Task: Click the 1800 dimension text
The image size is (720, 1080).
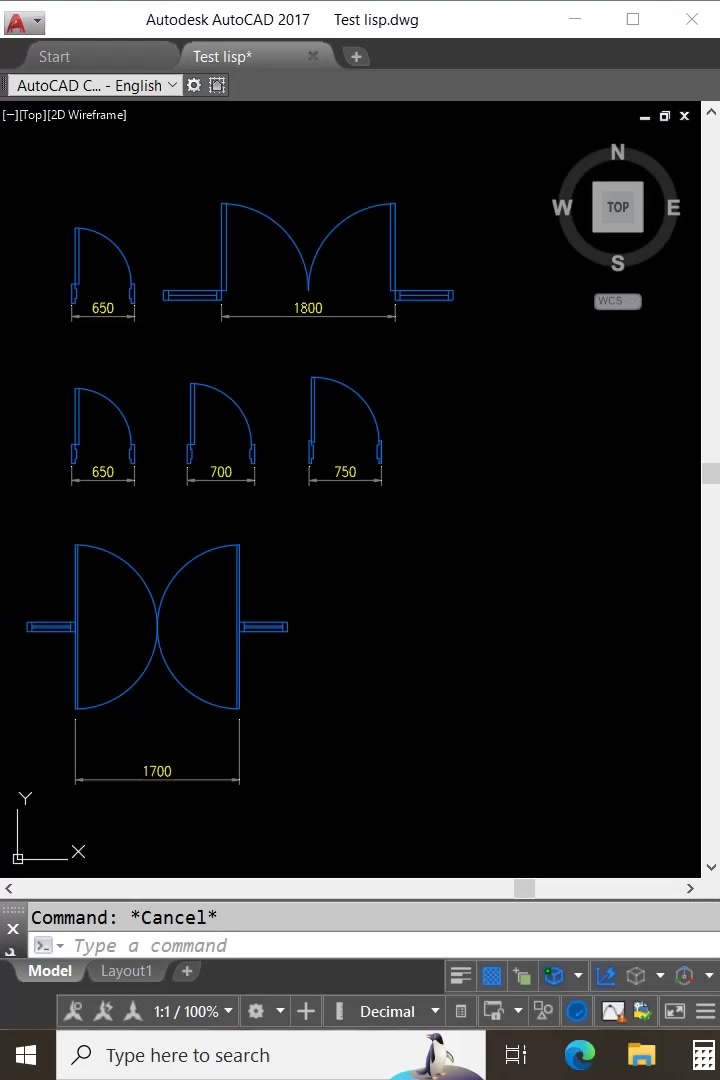Action: 308,308
